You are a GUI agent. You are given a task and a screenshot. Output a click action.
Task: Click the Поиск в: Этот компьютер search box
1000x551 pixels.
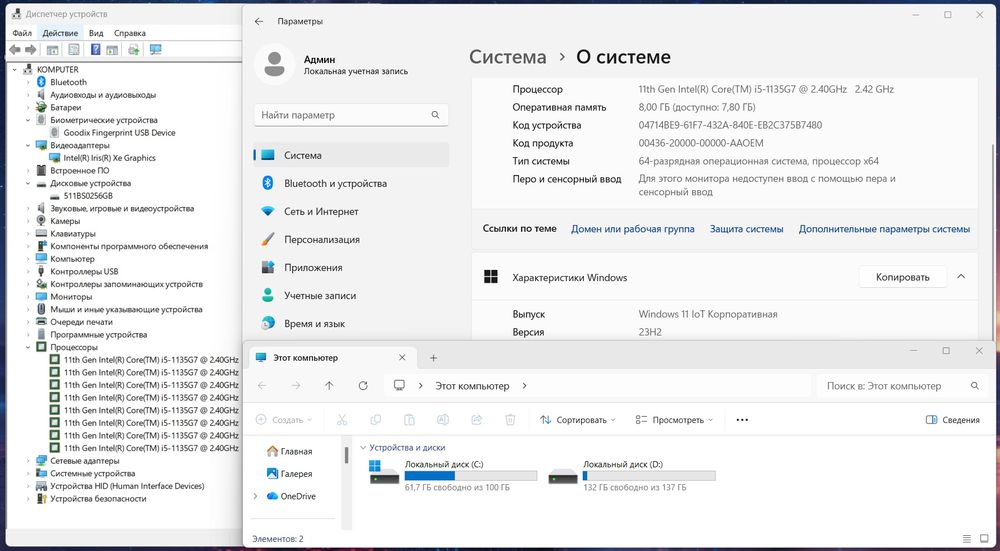tap(901, 386)
